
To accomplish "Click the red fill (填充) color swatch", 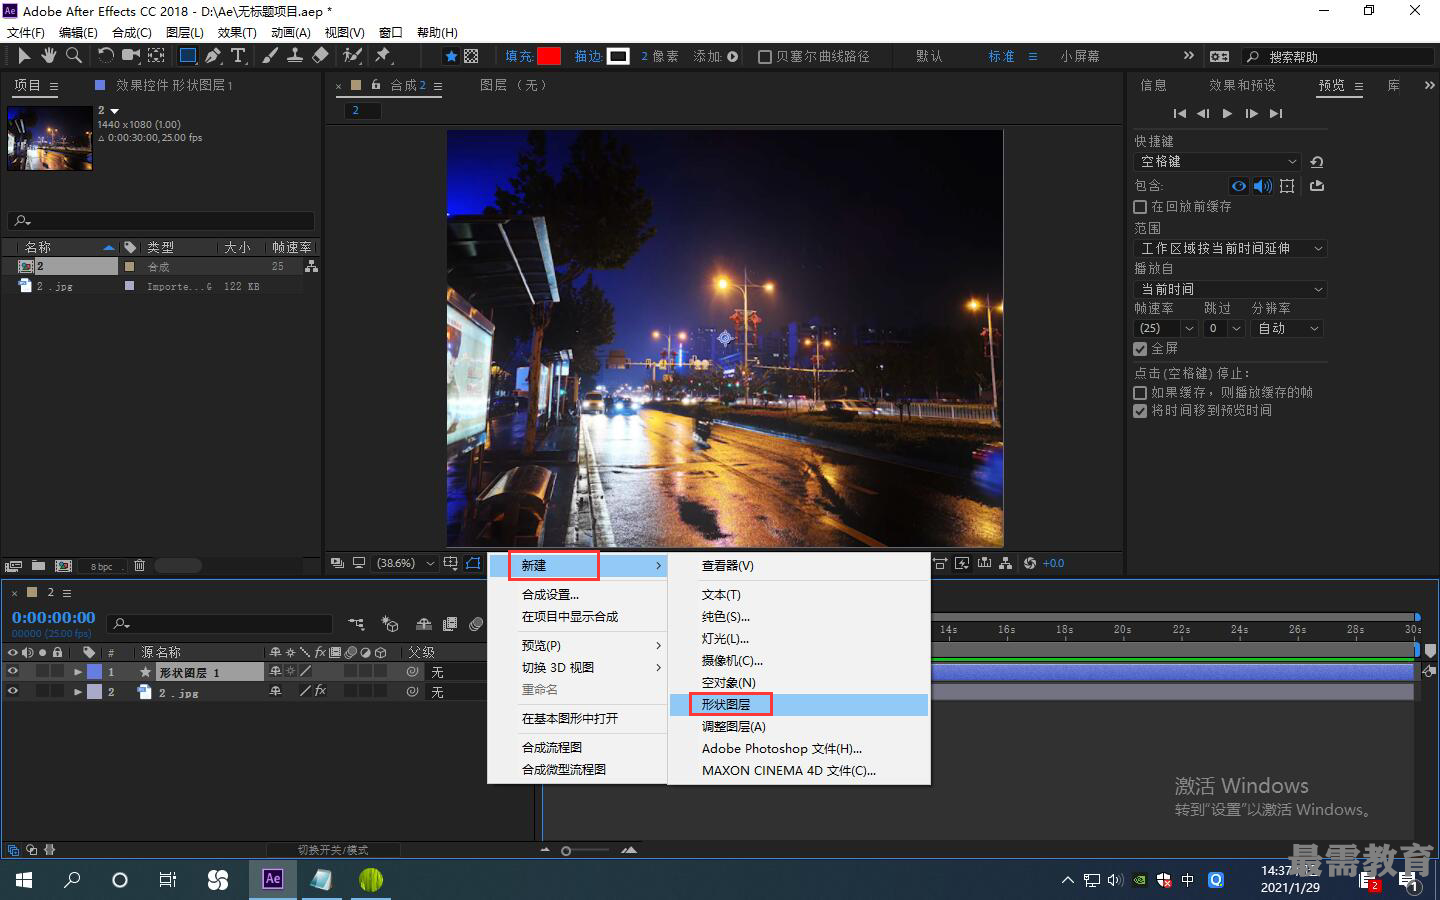I will click(x=548, y=56).
